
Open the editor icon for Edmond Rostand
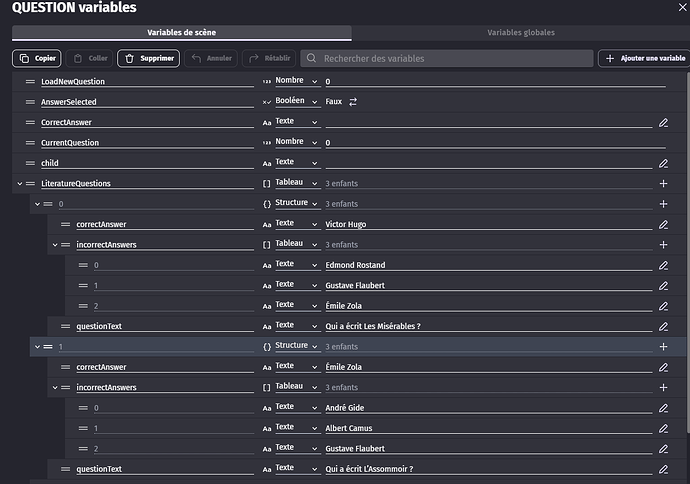point(663,265)
